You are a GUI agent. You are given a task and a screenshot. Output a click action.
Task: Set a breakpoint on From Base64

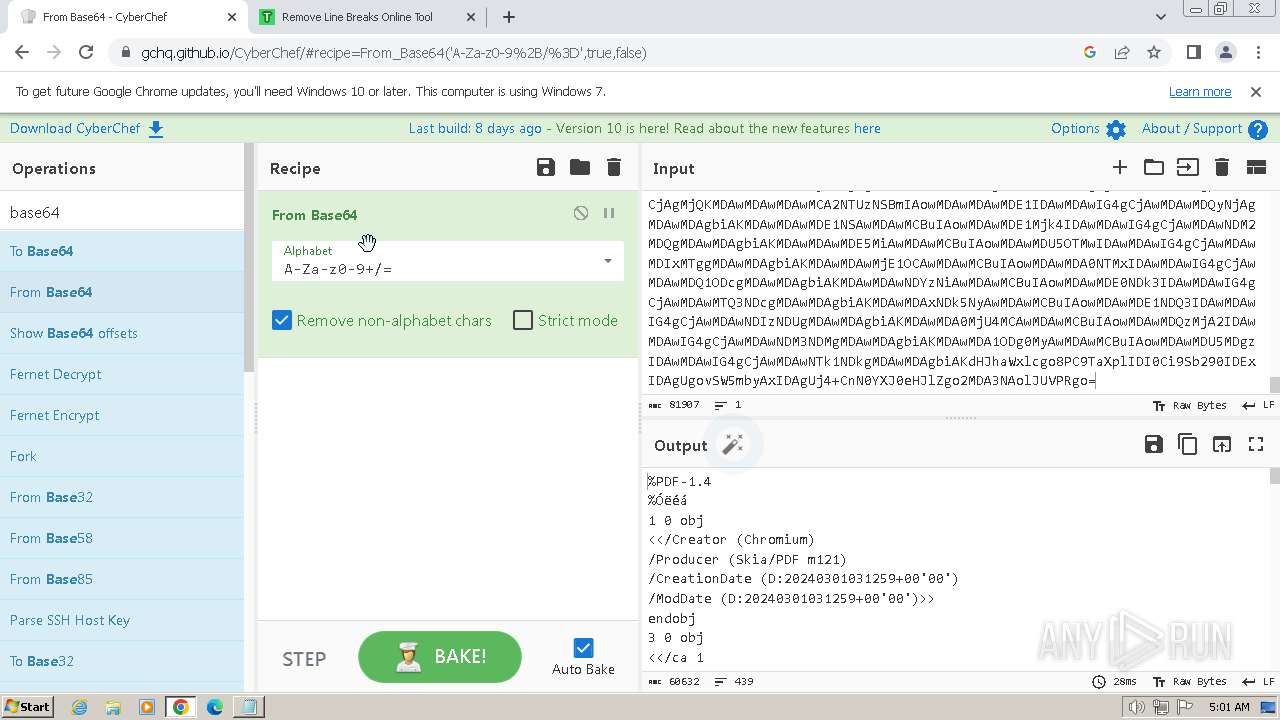point(609,213)
